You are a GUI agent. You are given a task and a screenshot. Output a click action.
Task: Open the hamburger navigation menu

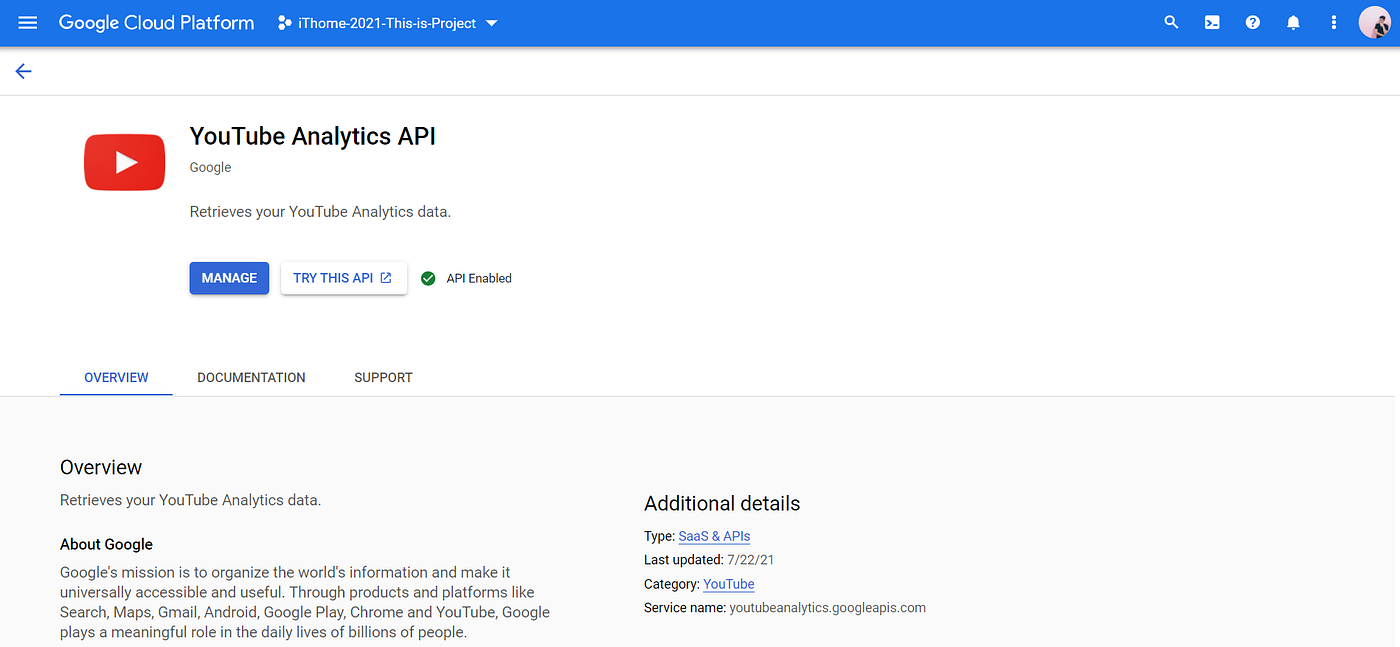[x=28, y=22]
